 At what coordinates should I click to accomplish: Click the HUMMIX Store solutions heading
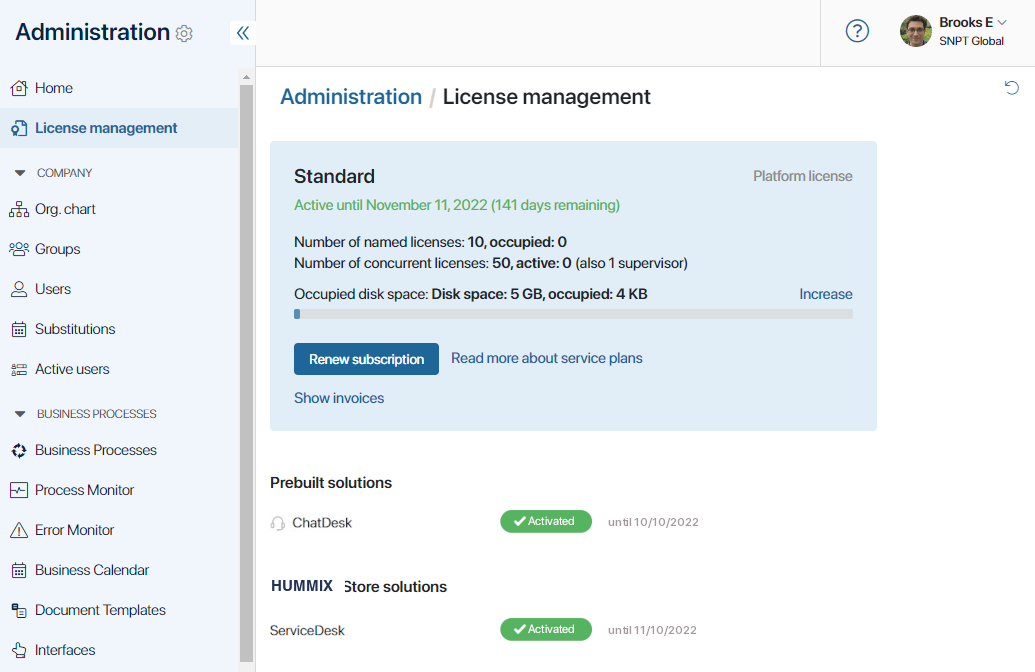click(x=359, y=586)
